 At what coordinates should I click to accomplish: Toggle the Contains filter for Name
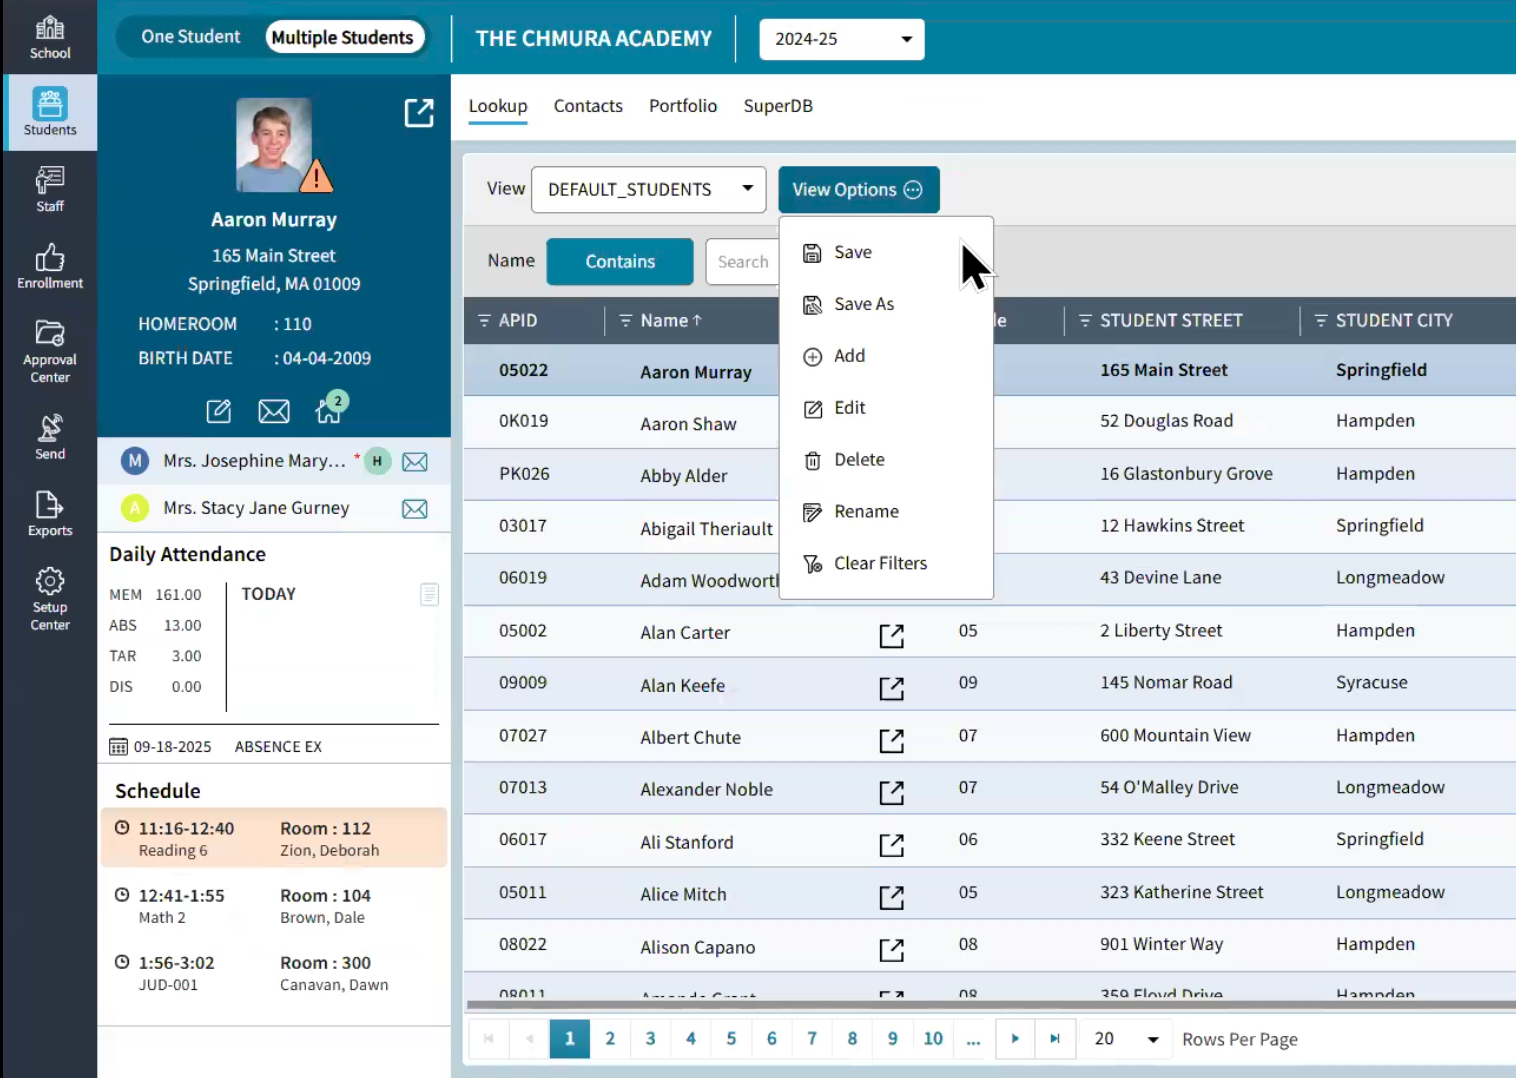pyautogui.click(x=619, y=261)
